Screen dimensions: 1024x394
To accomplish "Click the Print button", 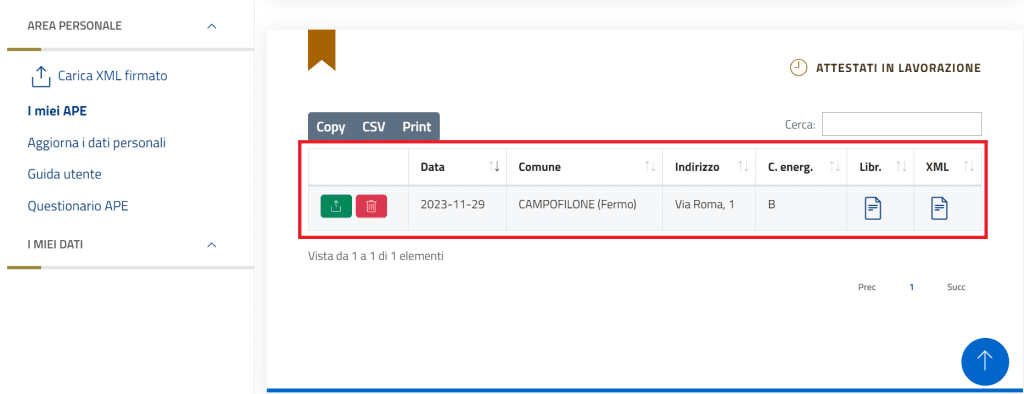I will [417, 127].
